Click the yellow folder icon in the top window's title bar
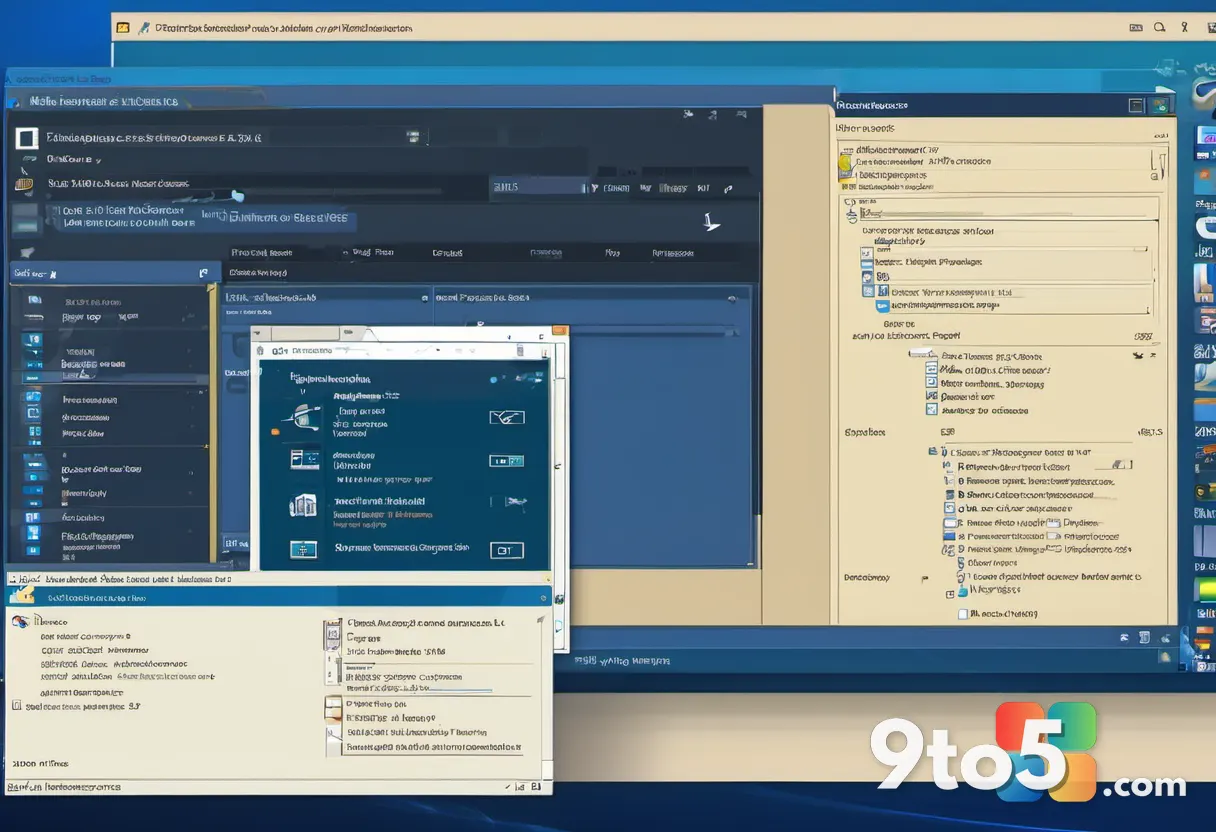The width and height of the screenshot is (1216, 832). [122, 28]
